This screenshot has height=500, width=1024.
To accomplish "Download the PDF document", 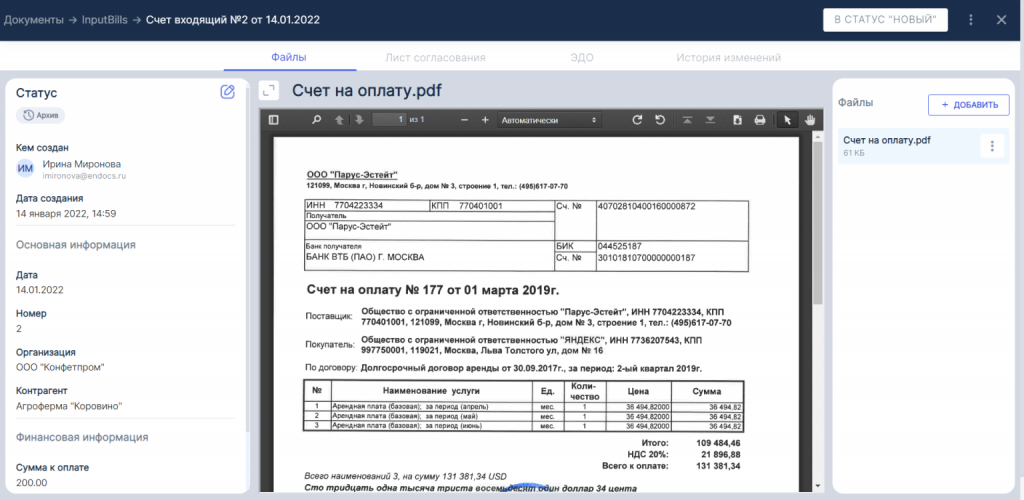I will pos(738,120).
